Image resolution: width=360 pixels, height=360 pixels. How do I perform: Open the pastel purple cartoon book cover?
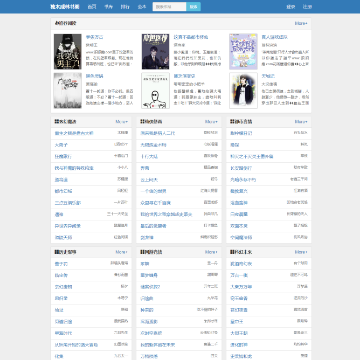tap(243, 52)
